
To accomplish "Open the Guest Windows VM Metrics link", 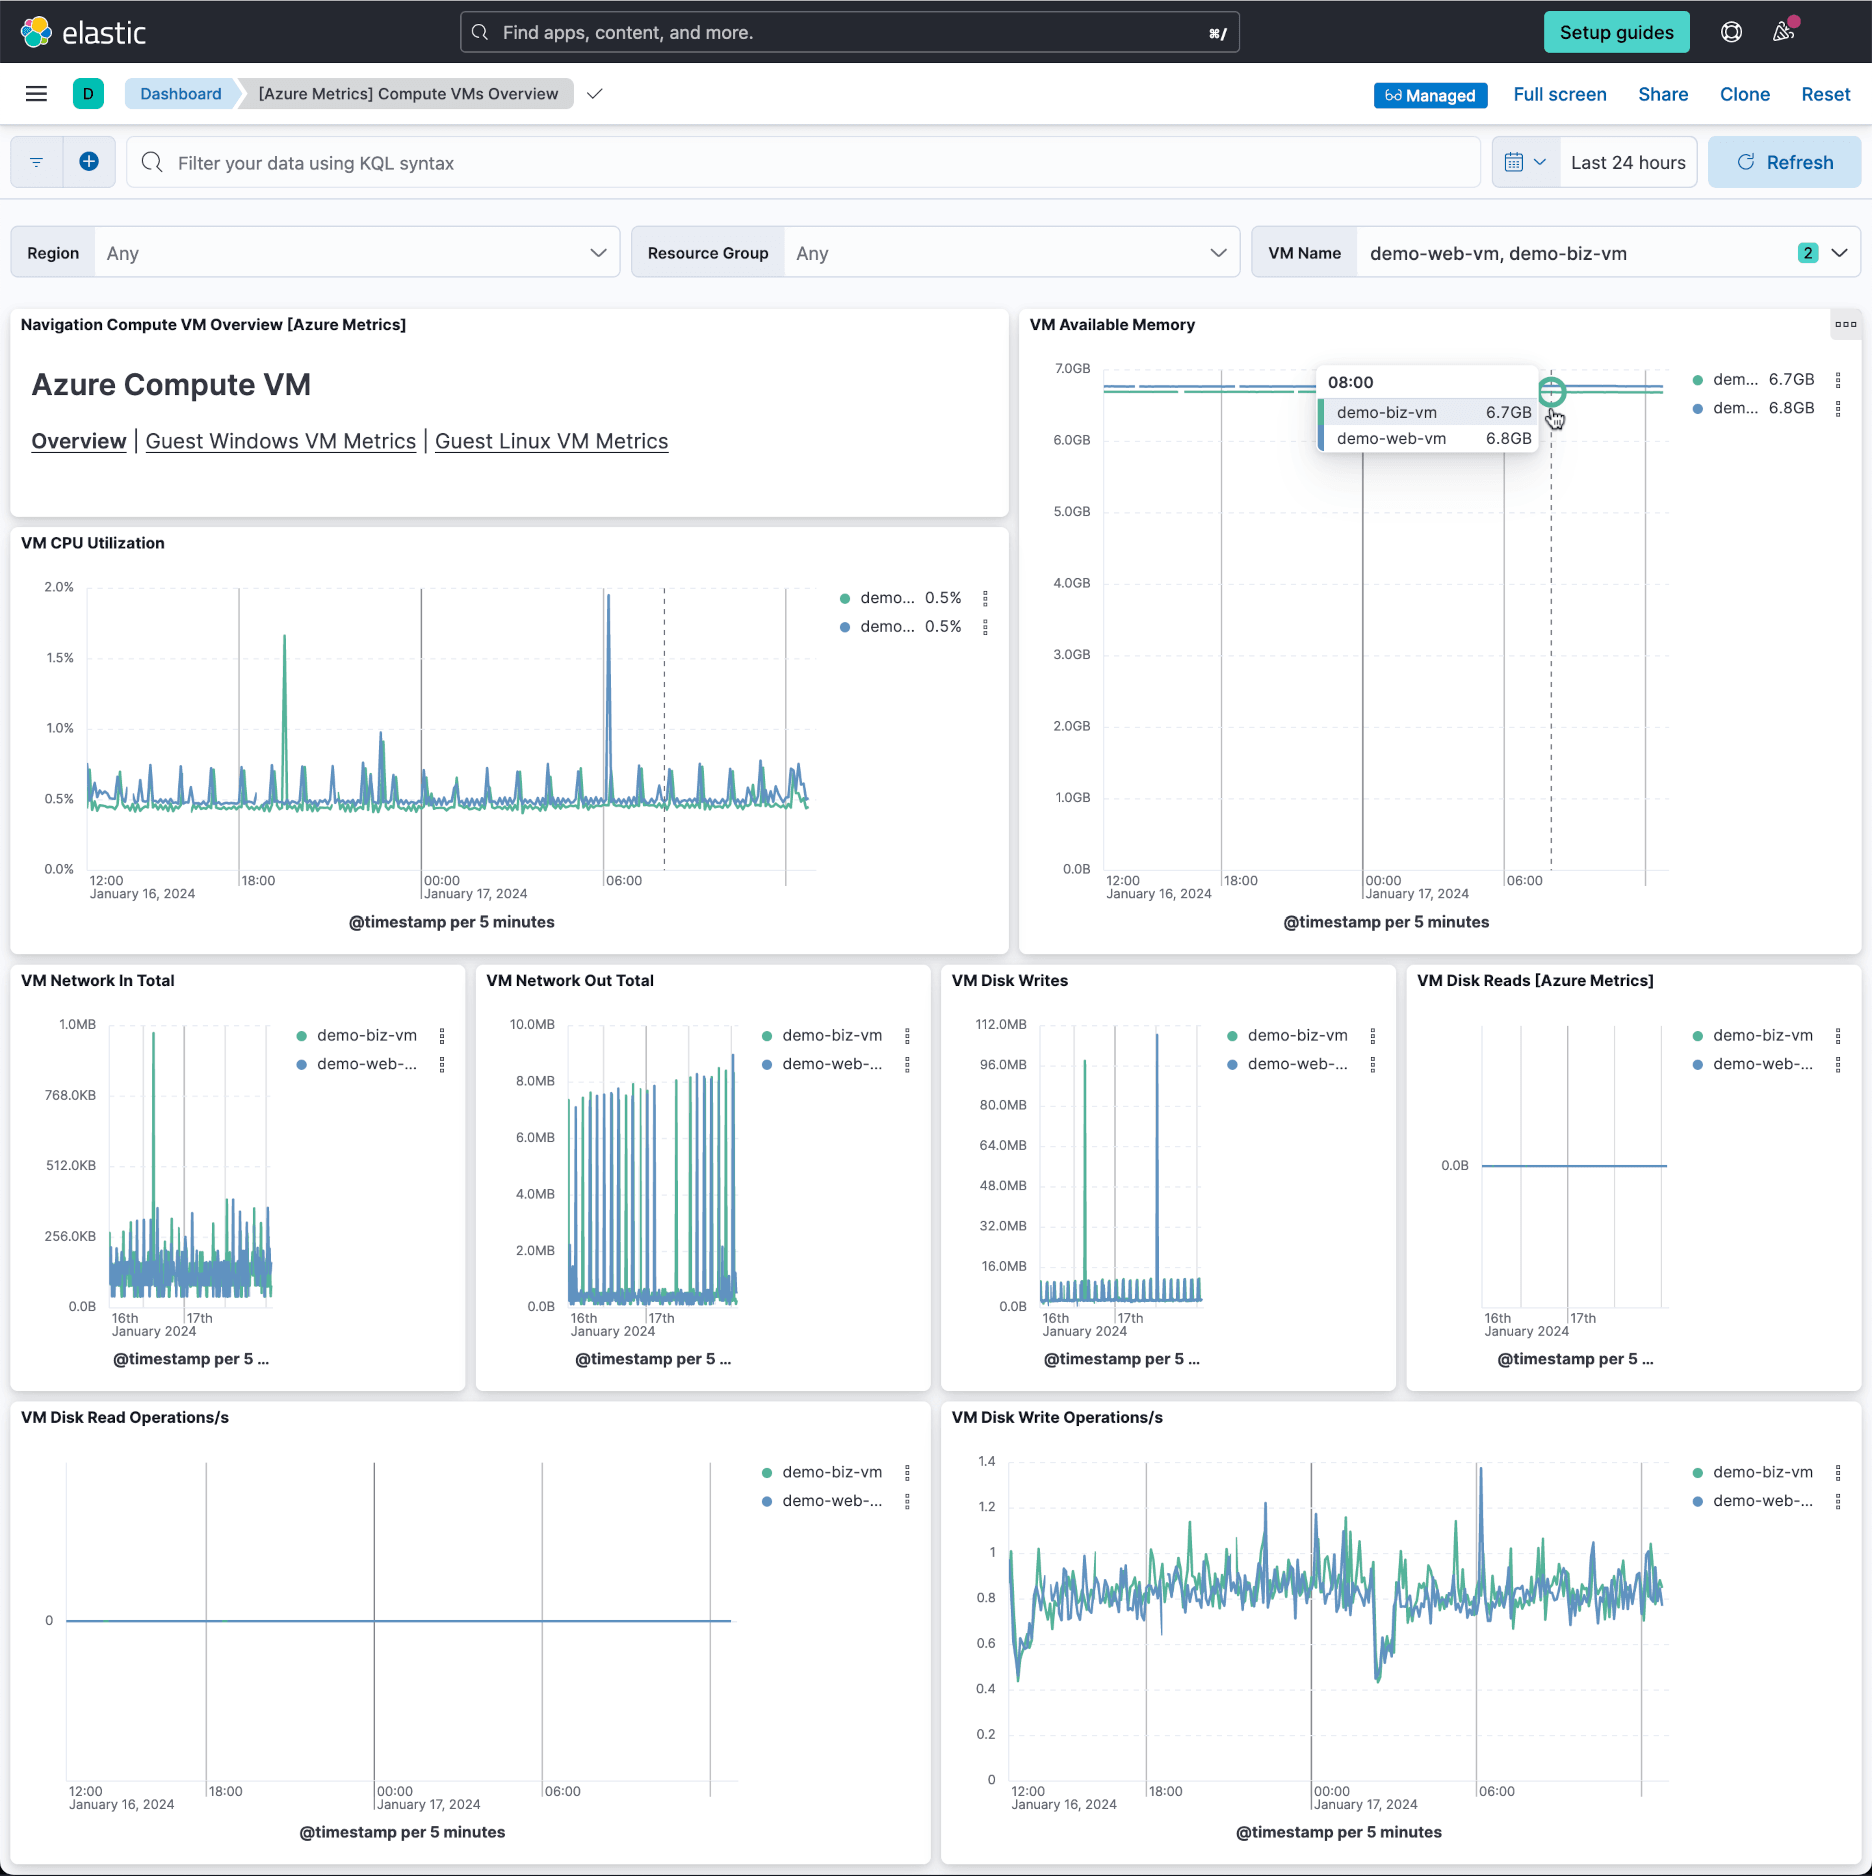I will pos(280,441).
